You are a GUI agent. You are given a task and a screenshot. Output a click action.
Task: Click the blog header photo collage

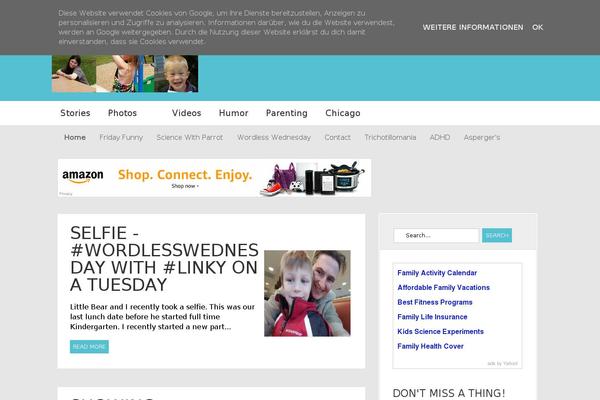[125, 73]
